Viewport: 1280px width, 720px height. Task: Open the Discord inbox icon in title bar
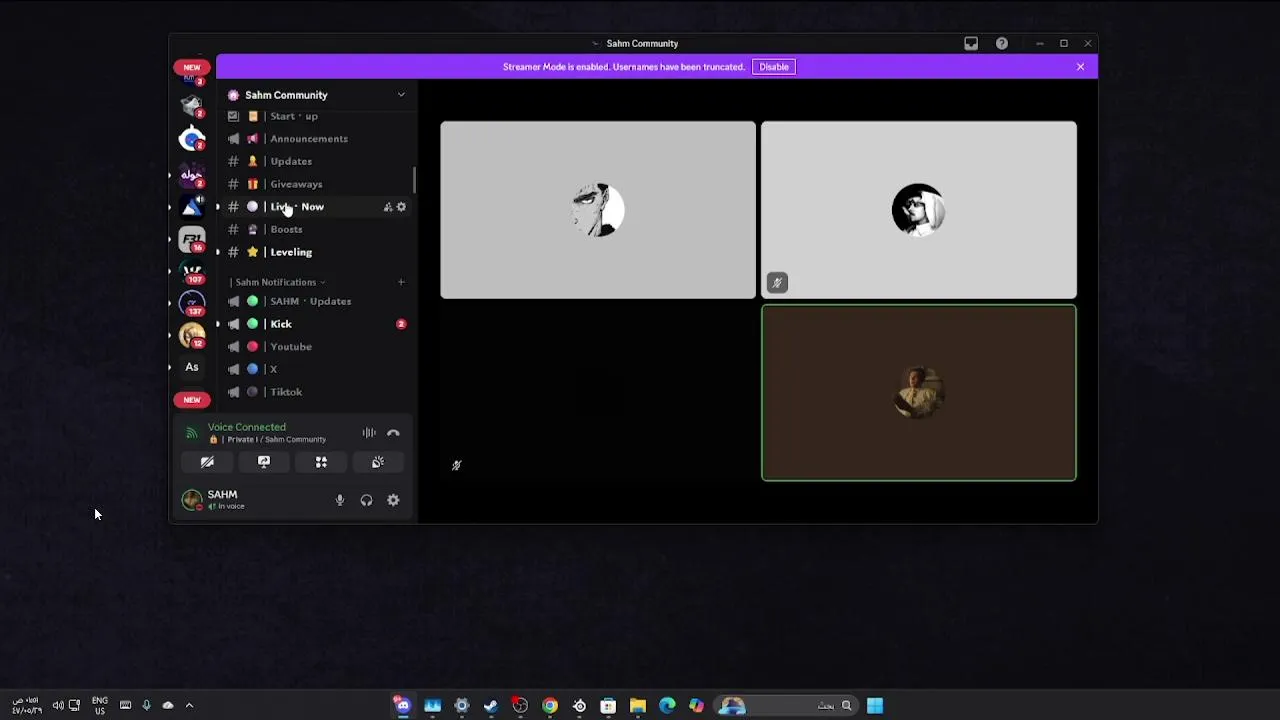pyautogui.click(x=971, y=43)
